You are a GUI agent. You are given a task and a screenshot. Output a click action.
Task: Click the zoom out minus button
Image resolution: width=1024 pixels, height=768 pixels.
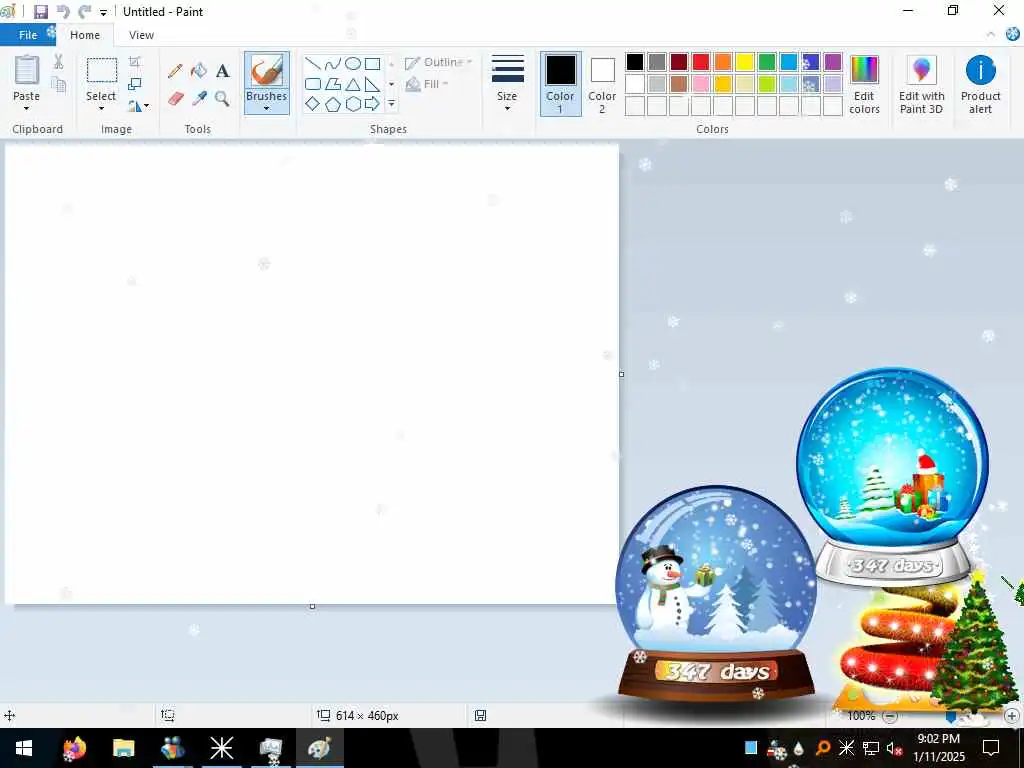[889, 716]
